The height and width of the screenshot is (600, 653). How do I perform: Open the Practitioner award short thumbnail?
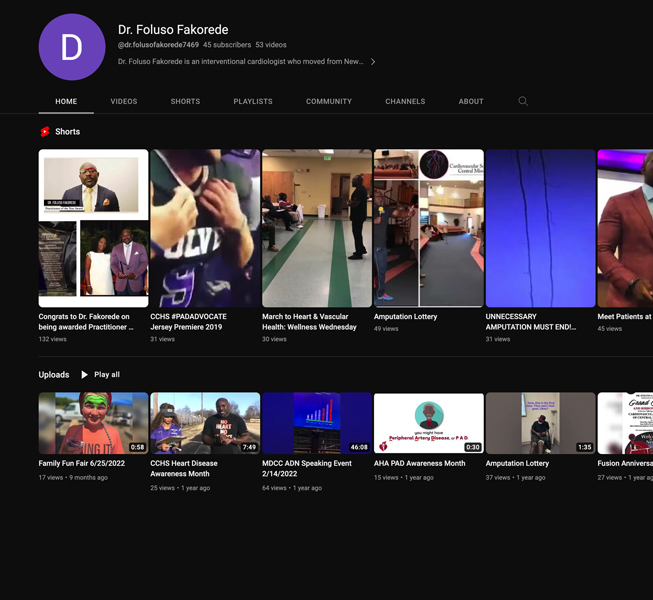tap(93, 228)
